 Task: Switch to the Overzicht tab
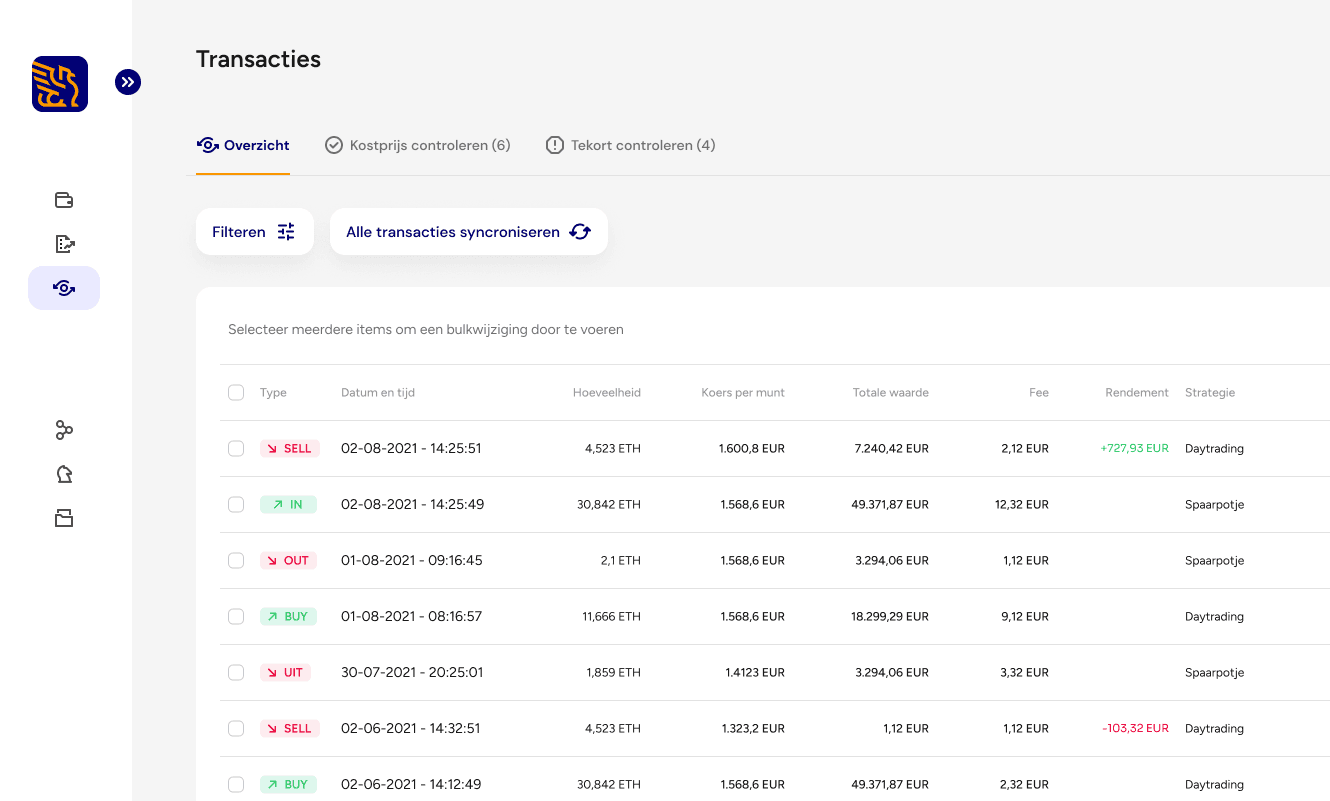(x=243, y=145)
